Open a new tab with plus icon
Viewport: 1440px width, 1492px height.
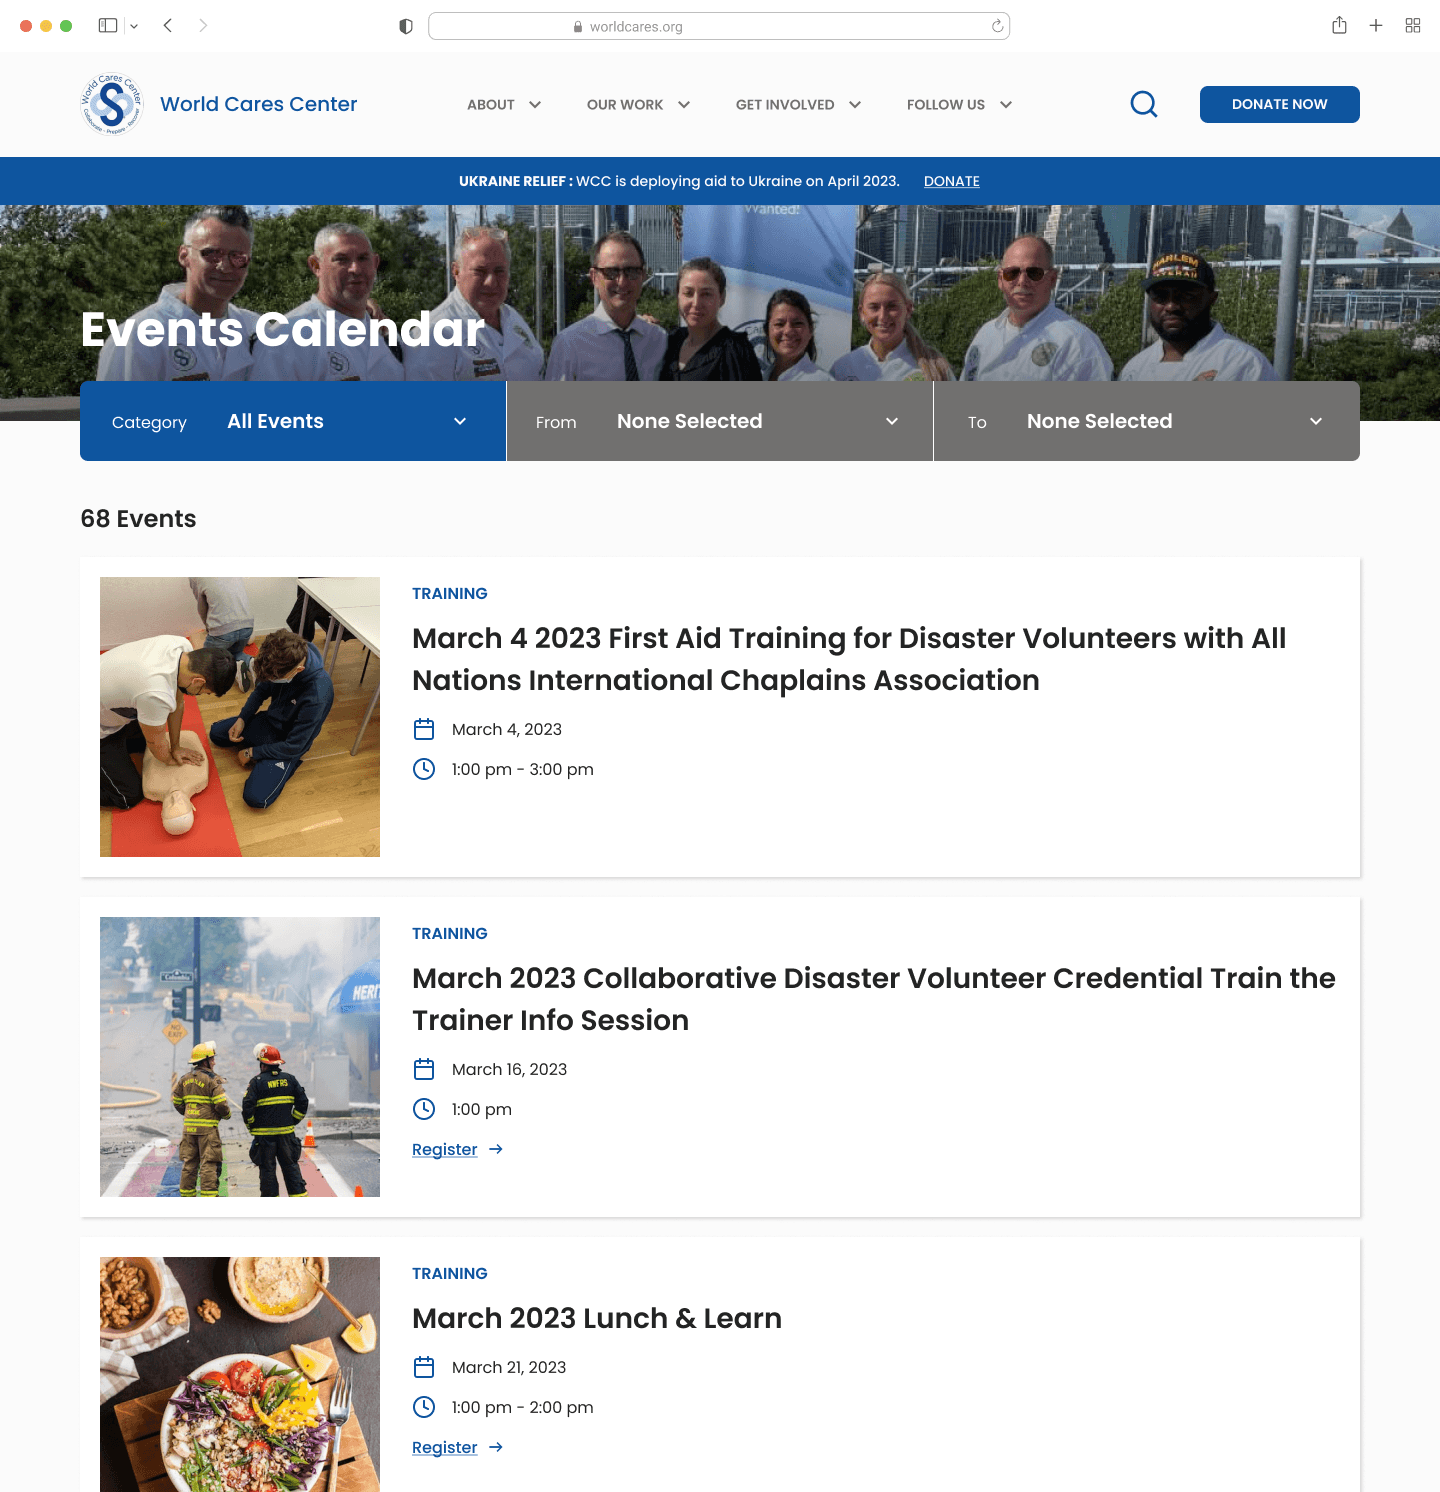click(x=1376, y=25)
